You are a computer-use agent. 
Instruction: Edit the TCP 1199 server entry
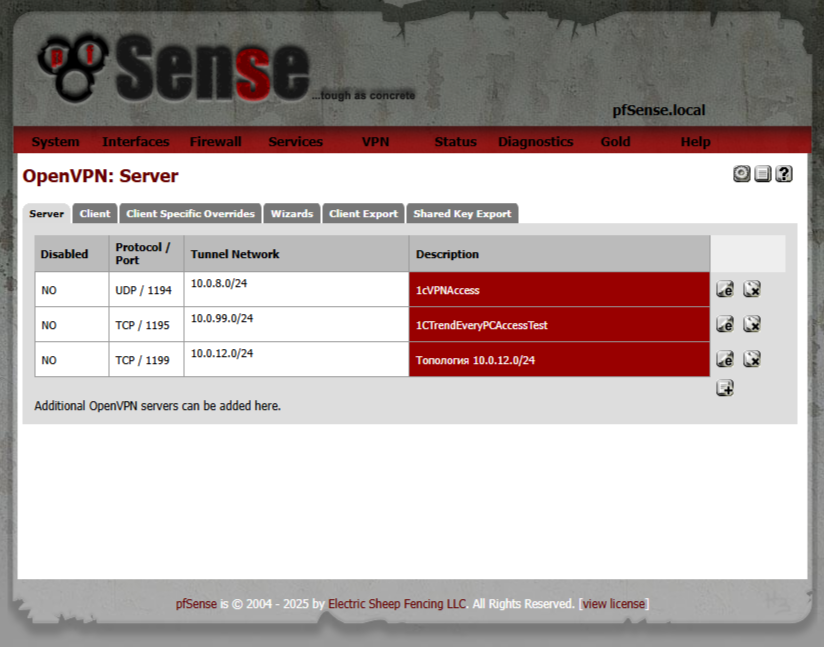point(725,359)
